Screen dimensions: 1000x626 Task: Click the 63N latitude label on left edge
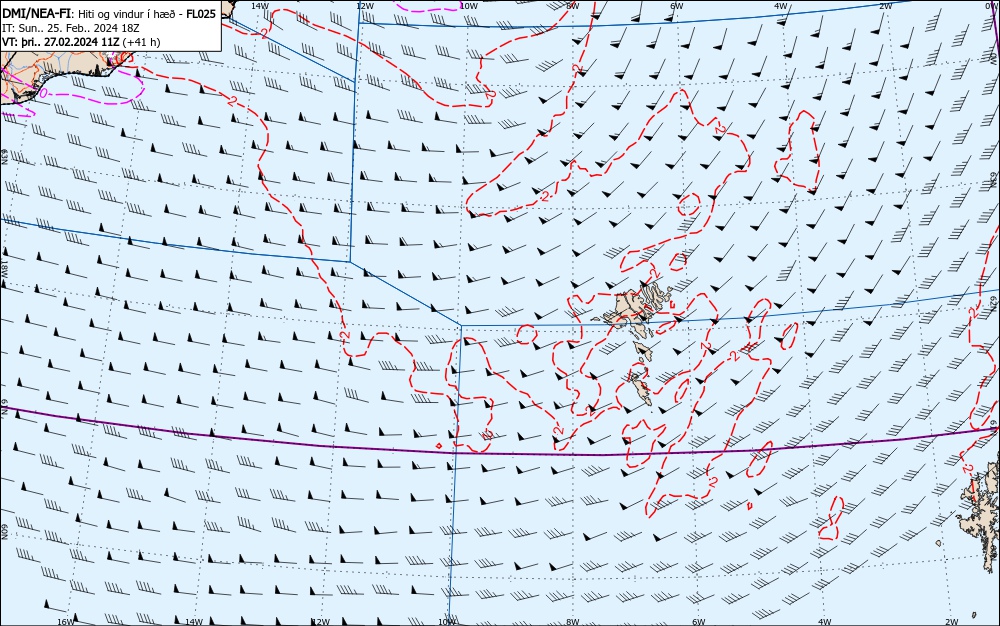click(x=4, y=157)
